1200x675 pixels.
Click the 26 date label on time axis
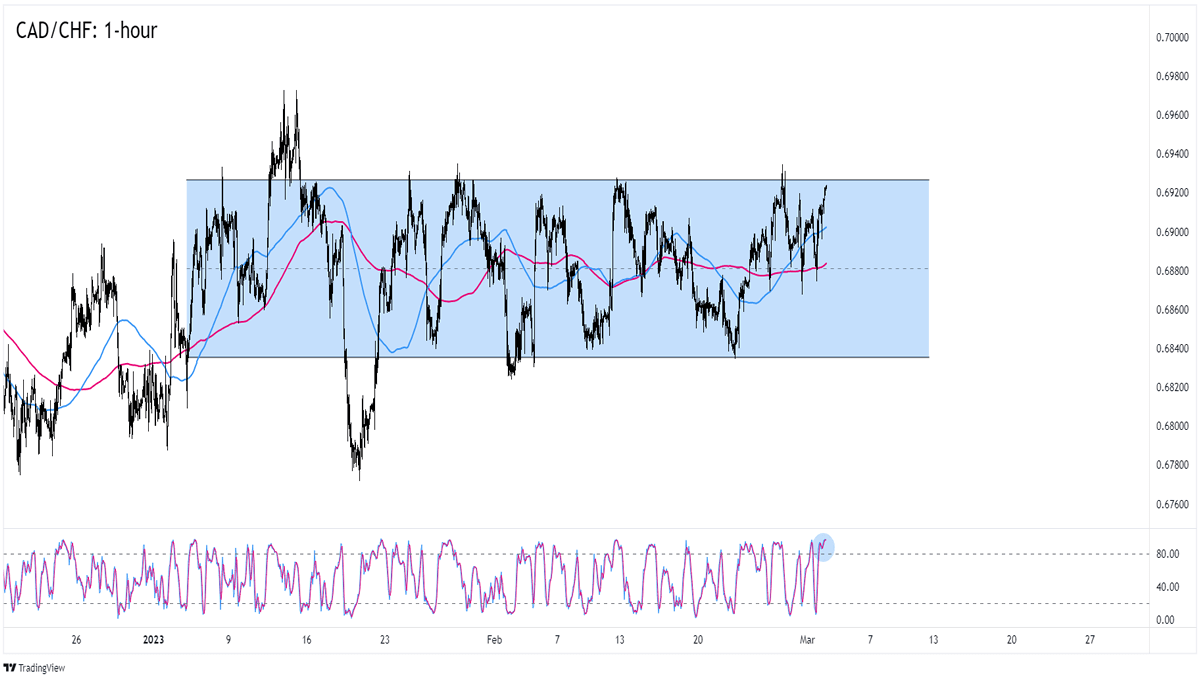[76, 640]
